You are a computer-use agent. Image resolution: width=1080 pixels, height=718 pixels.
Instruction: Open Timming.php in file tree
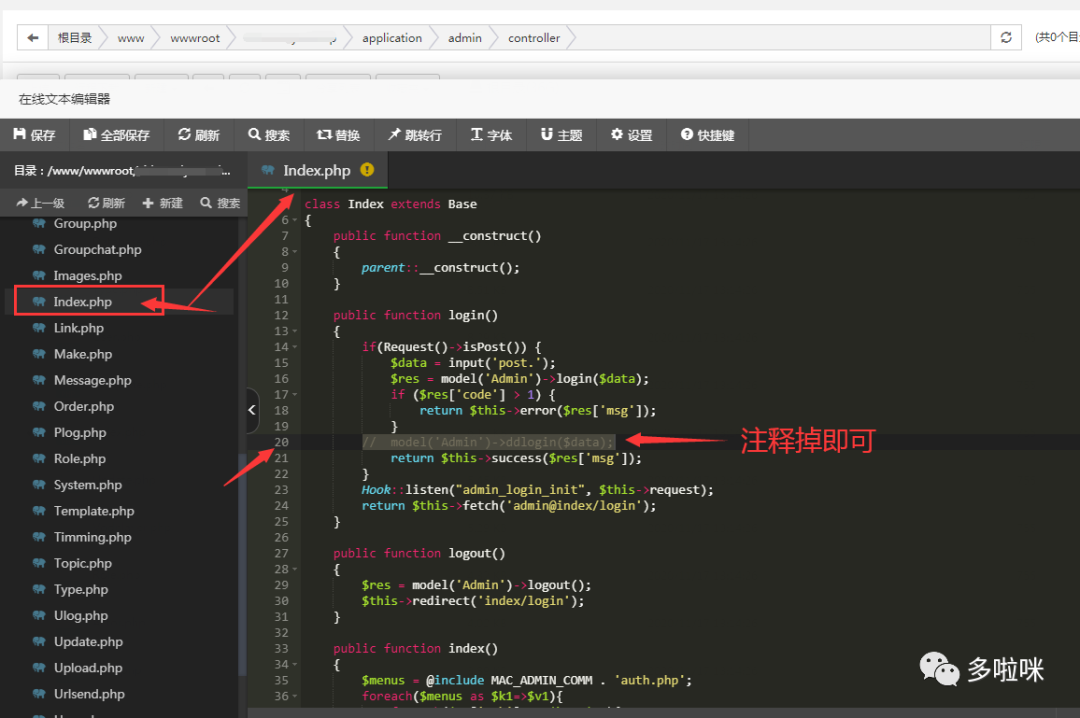(x=93, y=537)
